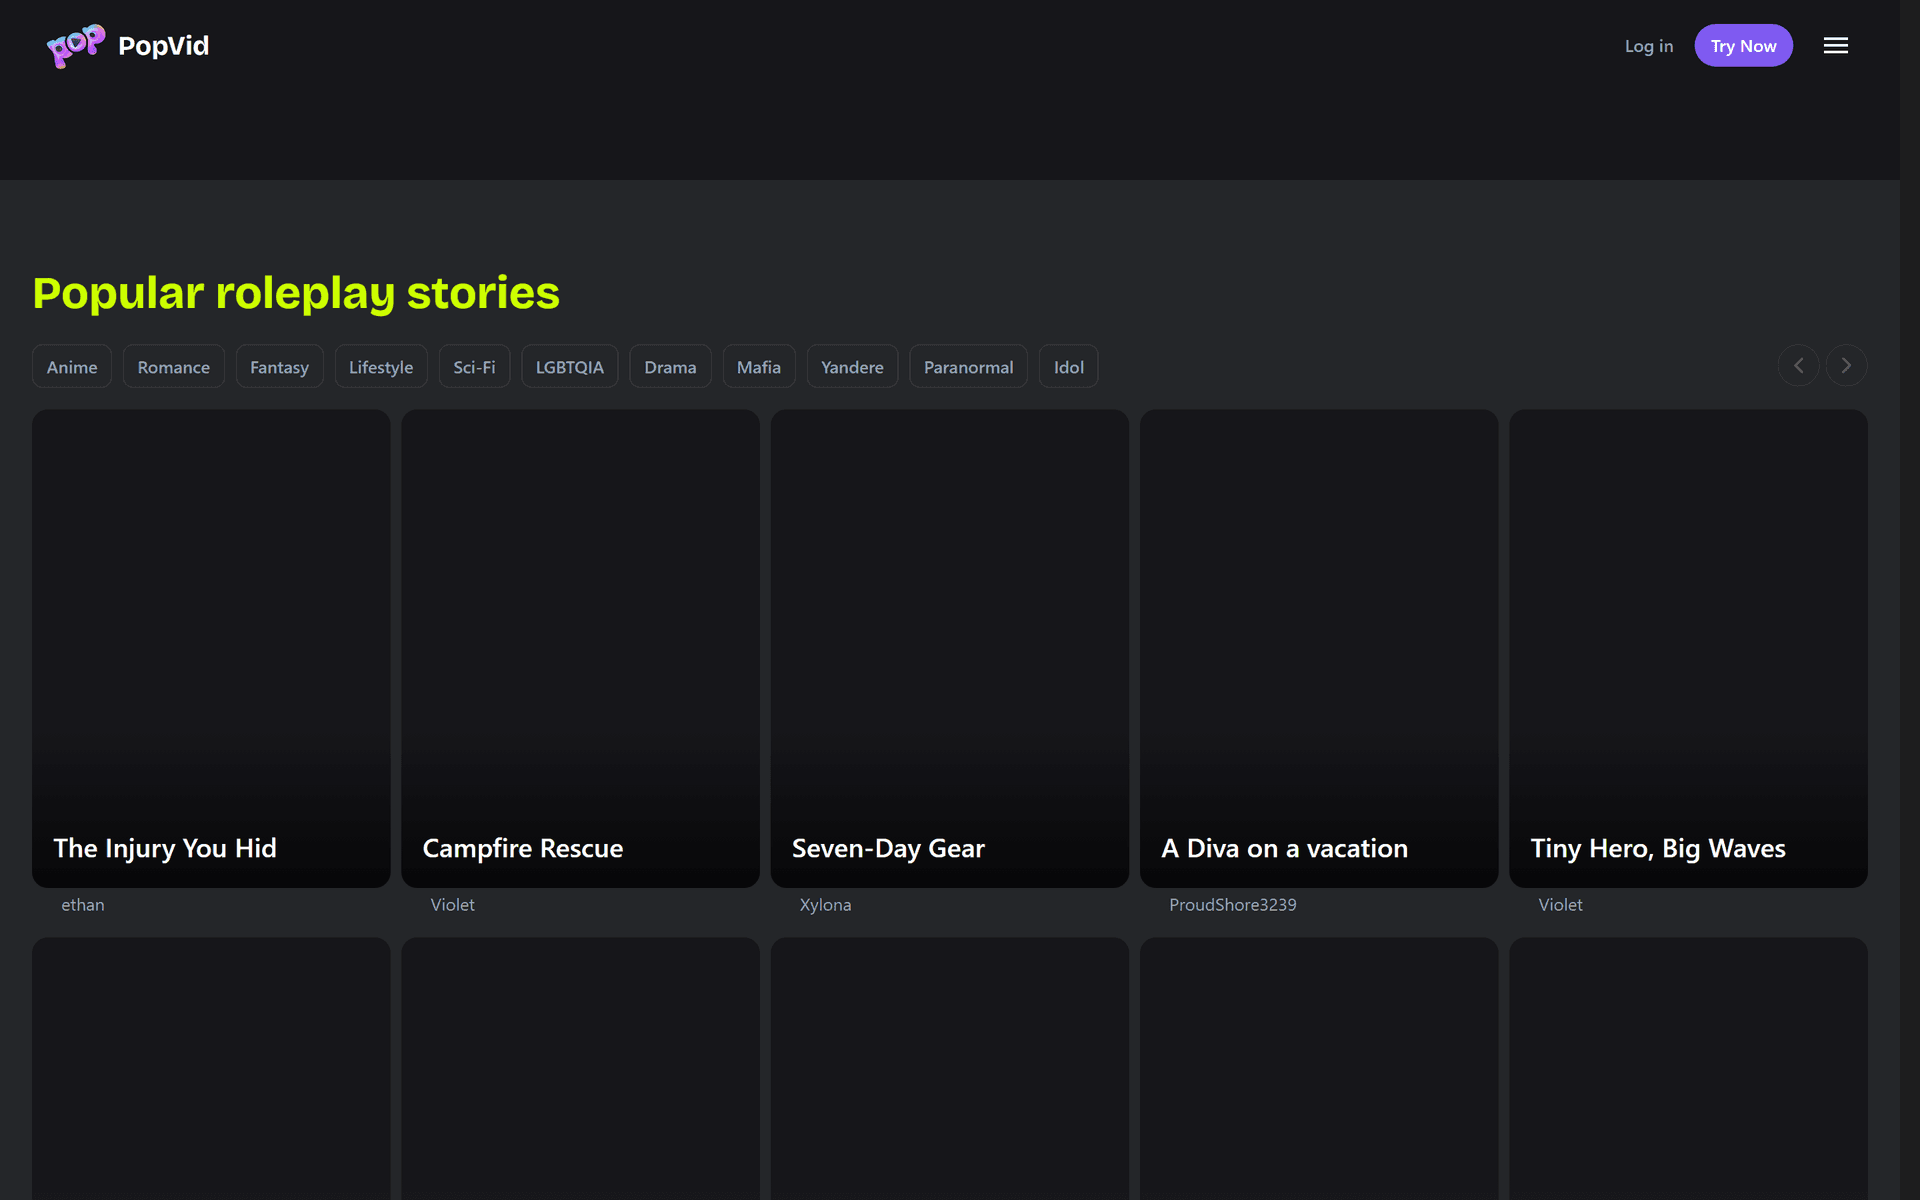The width and height of the screenshot is (1920, 1200).
Task: Filter stories by Anime
Action: click(x=72, y=367)
